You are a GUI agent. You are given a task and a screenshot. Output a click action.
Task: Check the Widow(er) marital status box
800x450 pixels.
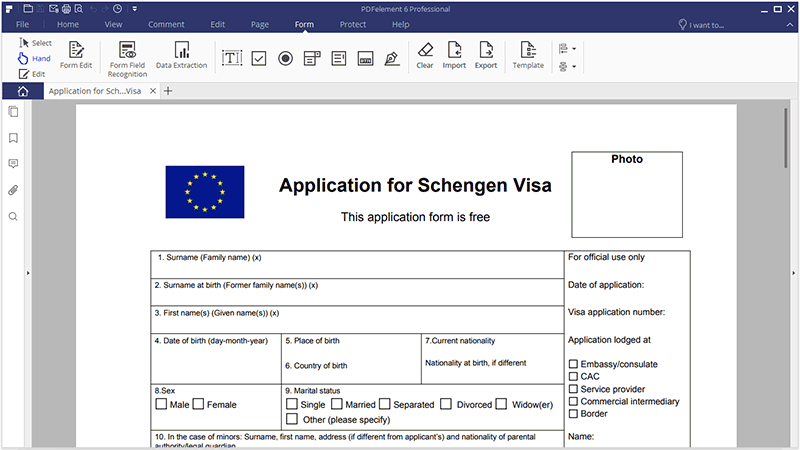click(x=502, y=404)
